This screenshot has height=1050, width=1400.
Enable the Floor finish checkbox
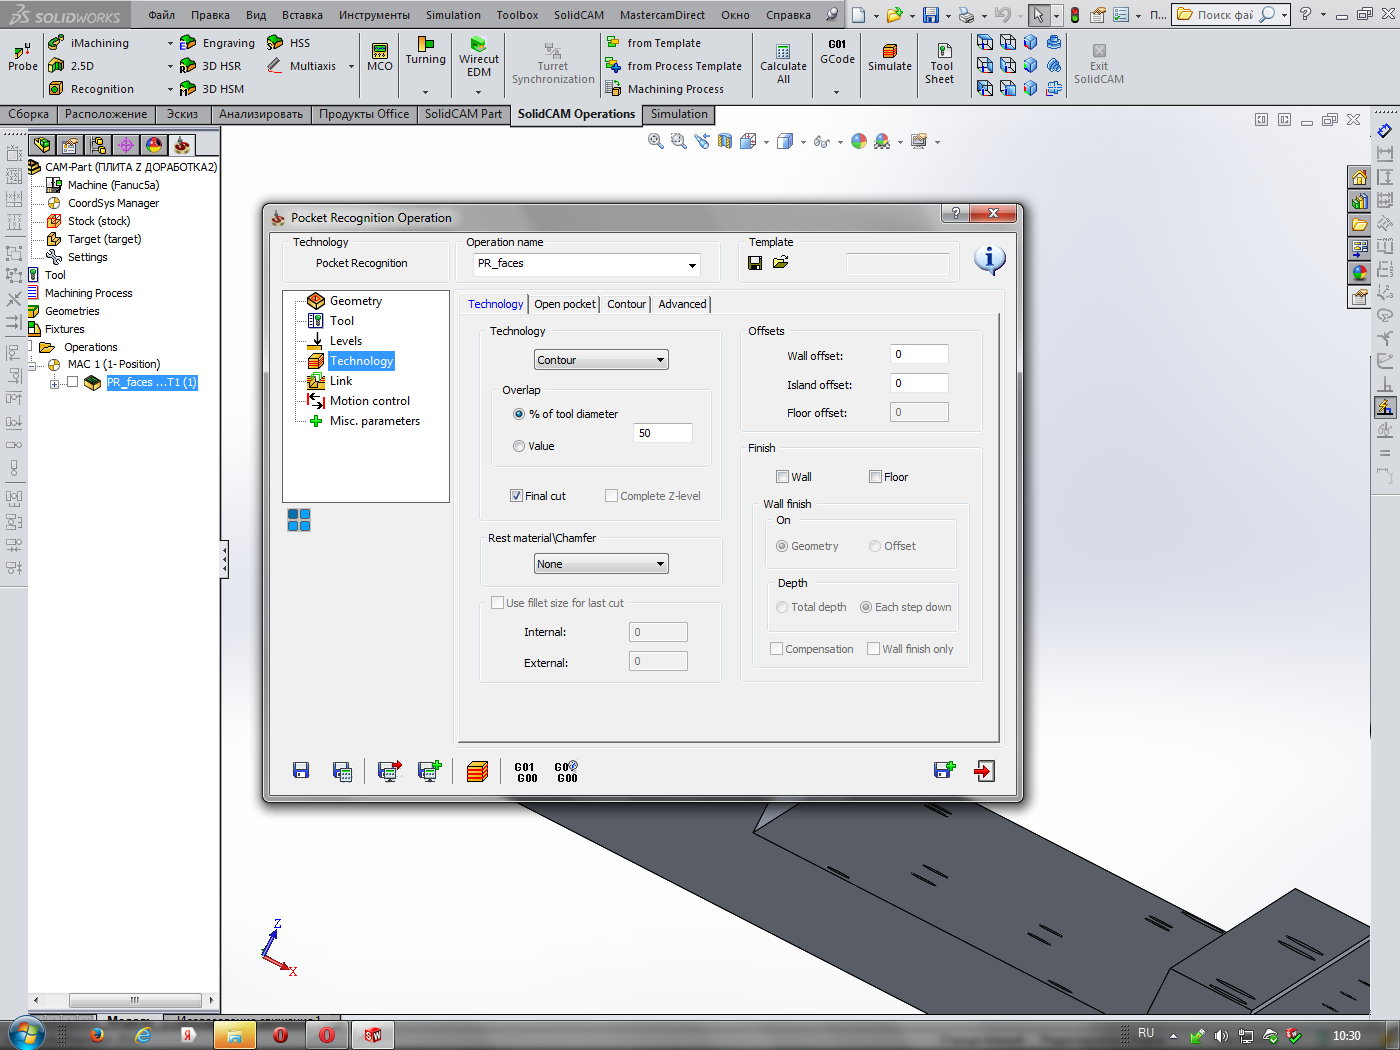(x=875, y=477)
